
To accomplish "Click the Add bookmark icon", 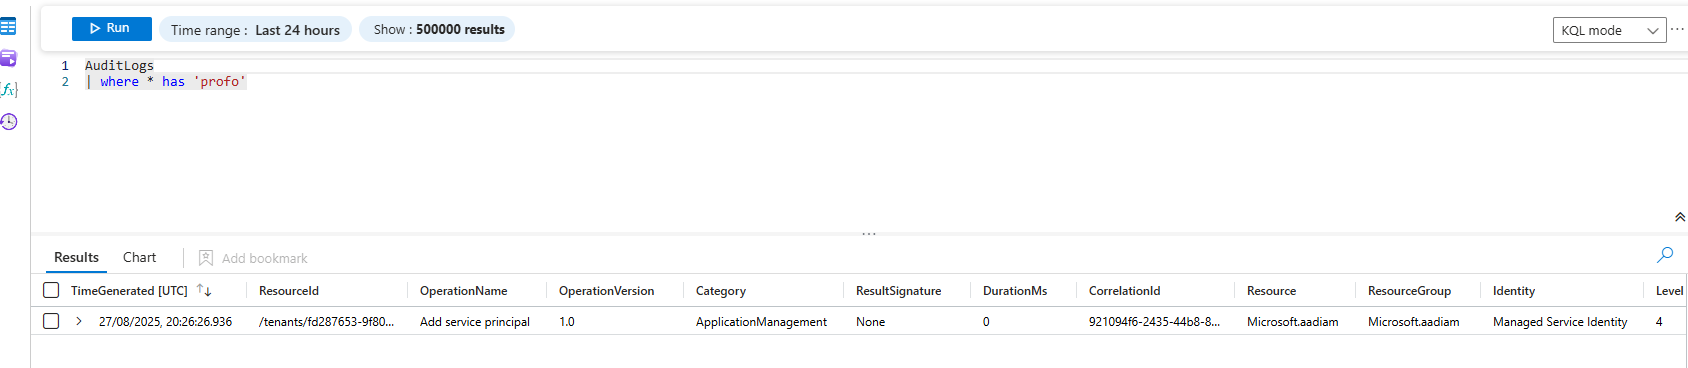I will pyautogui.click(x=206, y=258).
